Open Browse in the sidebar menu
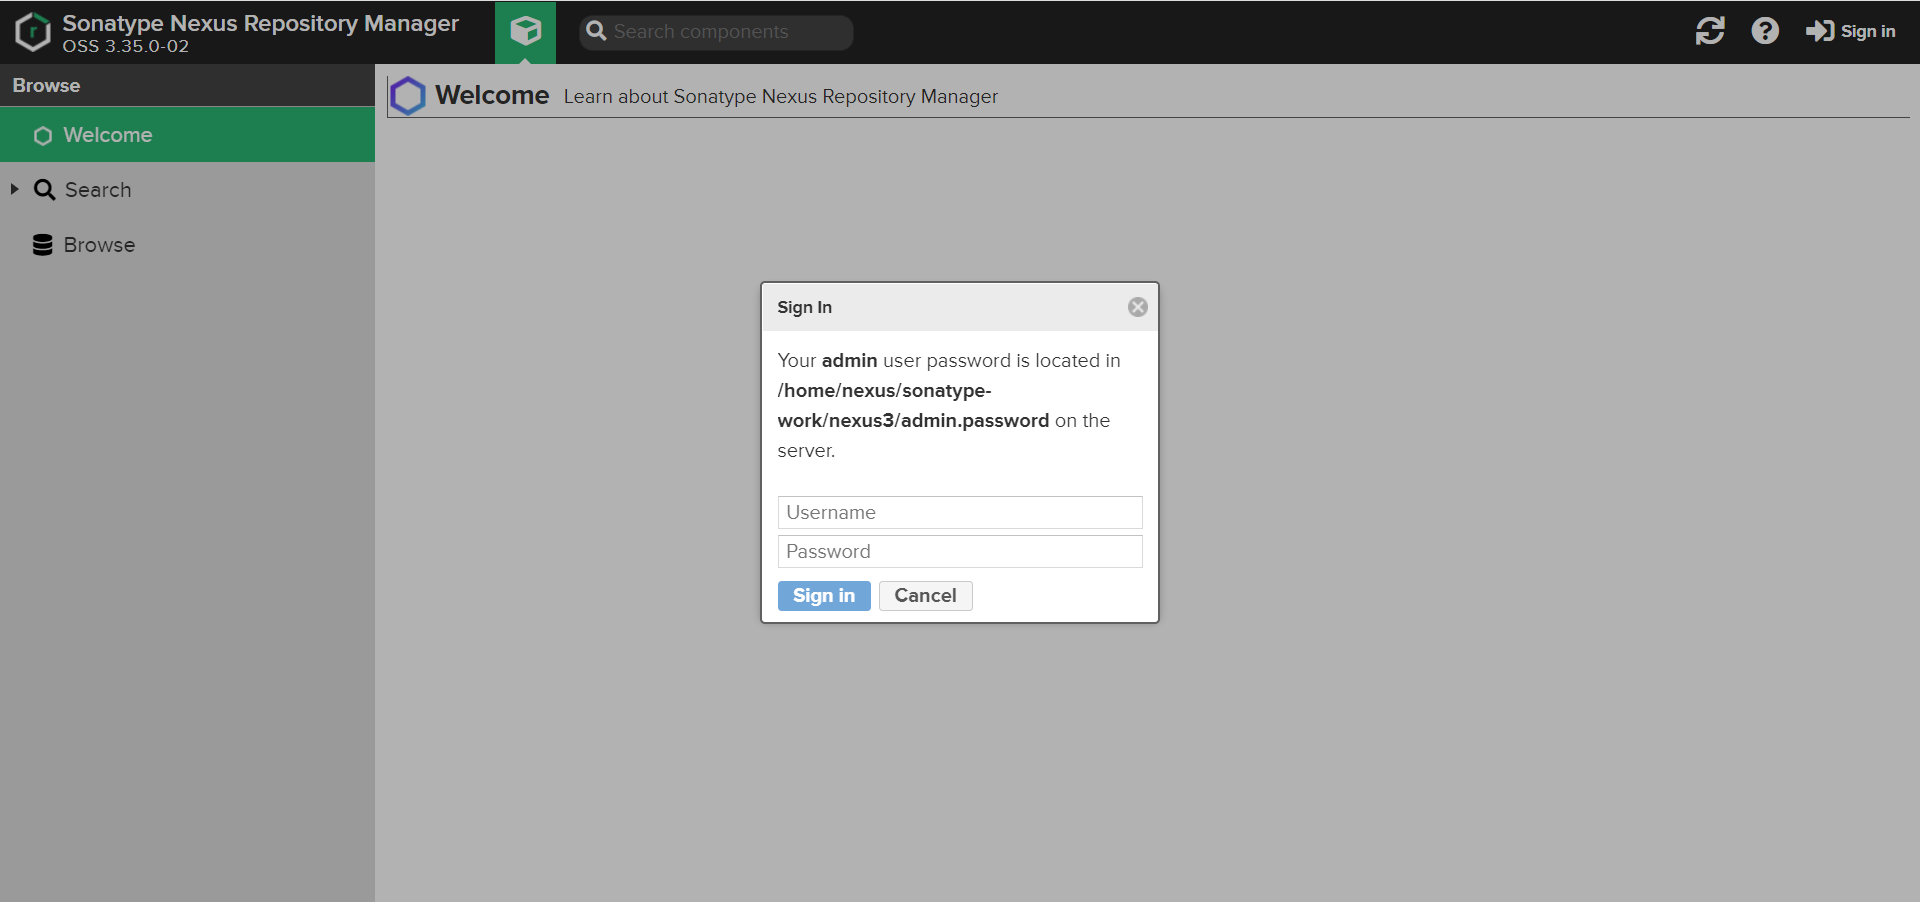1920x902 pixels. point(187,245)
